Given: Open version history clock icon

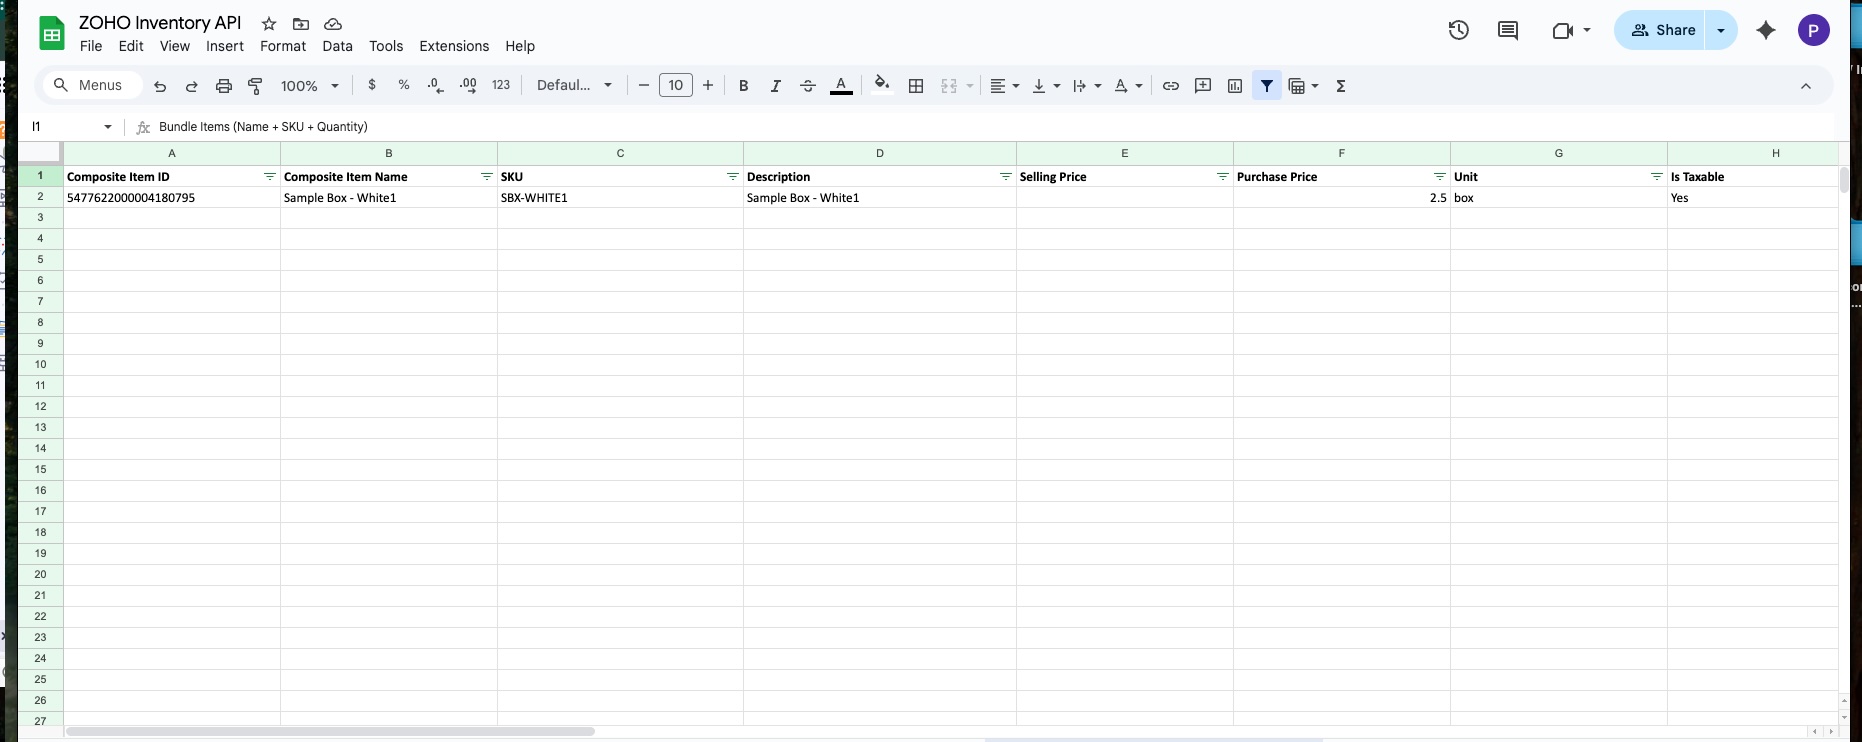Looking at the screenshot, I should 1459,30.
